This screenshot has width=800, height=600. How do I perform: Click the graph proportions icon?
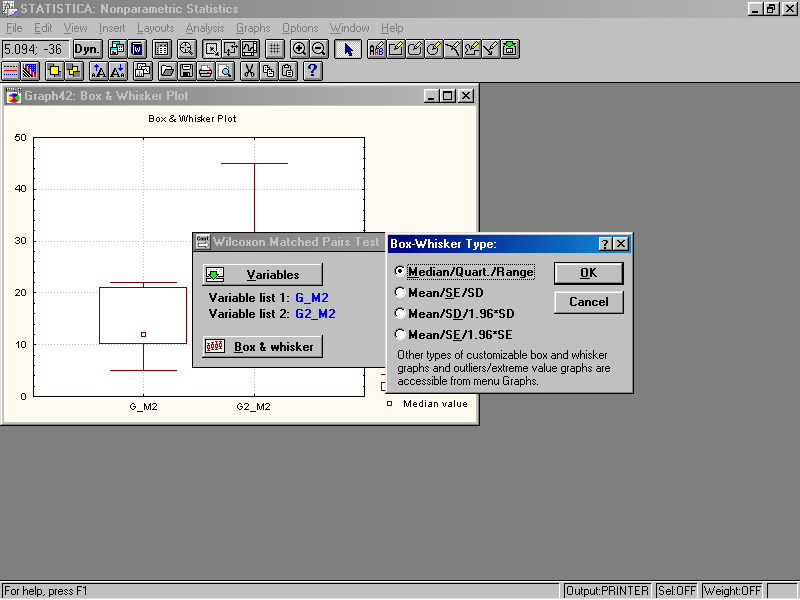click(x=249, y=49)
